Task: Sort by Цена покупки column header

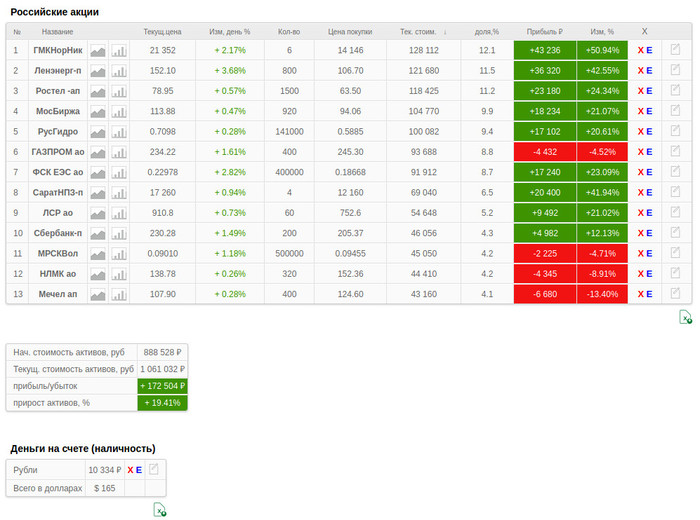Action: point(350,31)
